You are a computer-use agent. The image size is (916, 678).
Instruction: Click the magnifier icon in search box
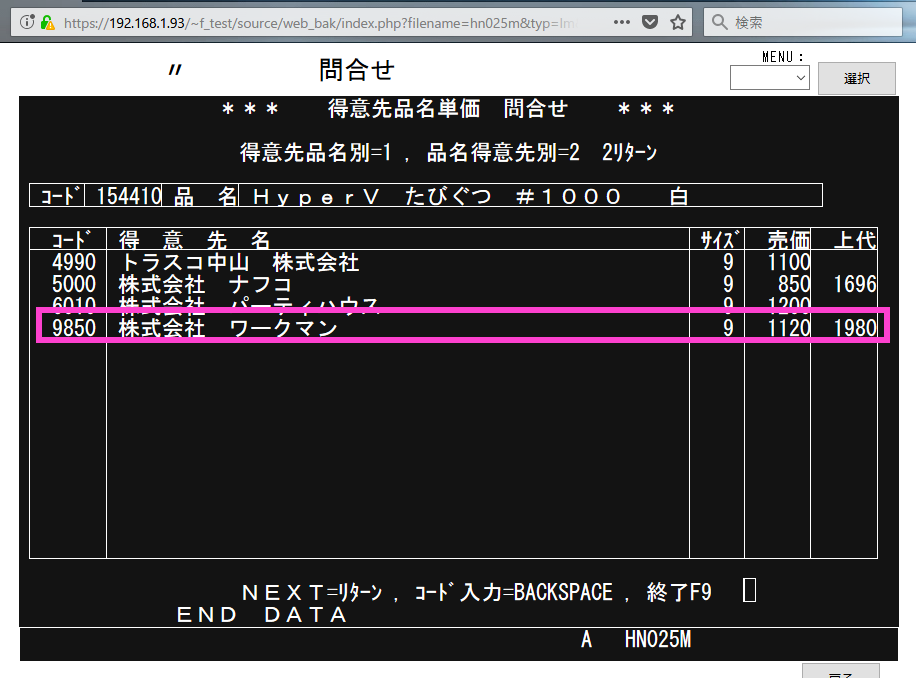[x=720, y=22]
